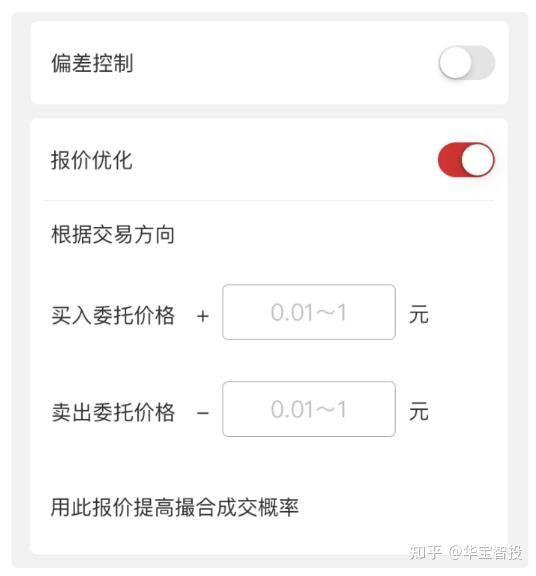This screenshot has height=576, width=536.
Task: Click the minus sign before sell price
Action: 203,413
